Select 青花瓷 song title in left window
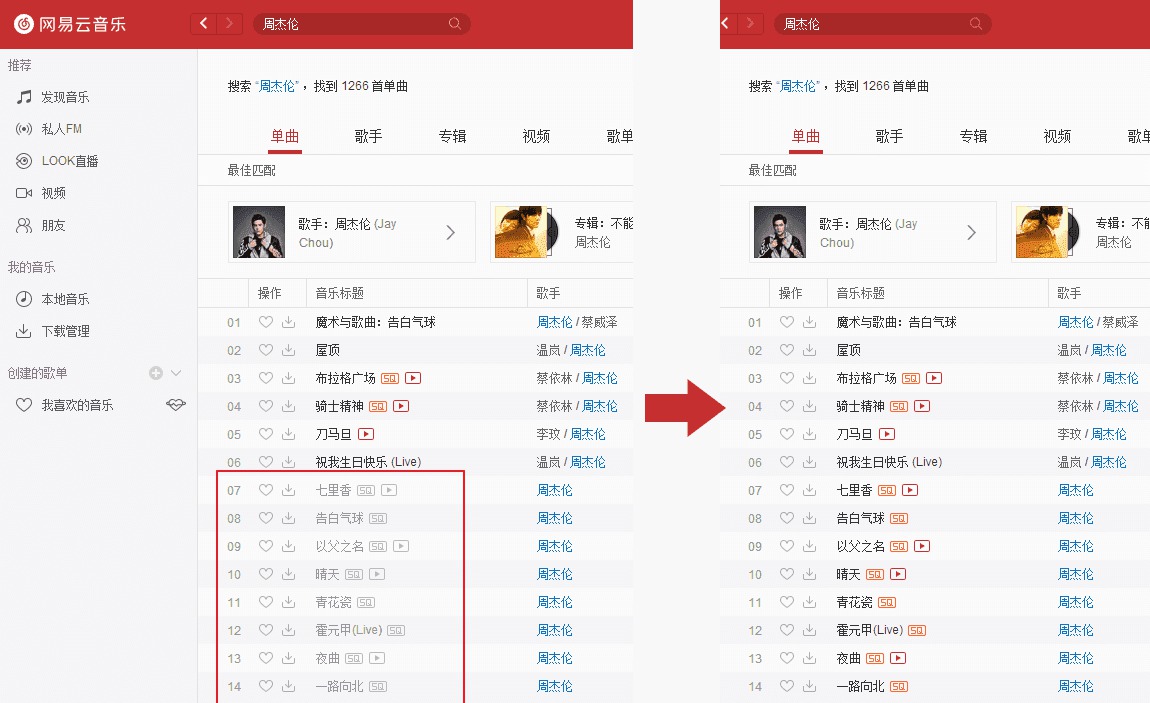The image size is (1150, 703). point(333,602)
